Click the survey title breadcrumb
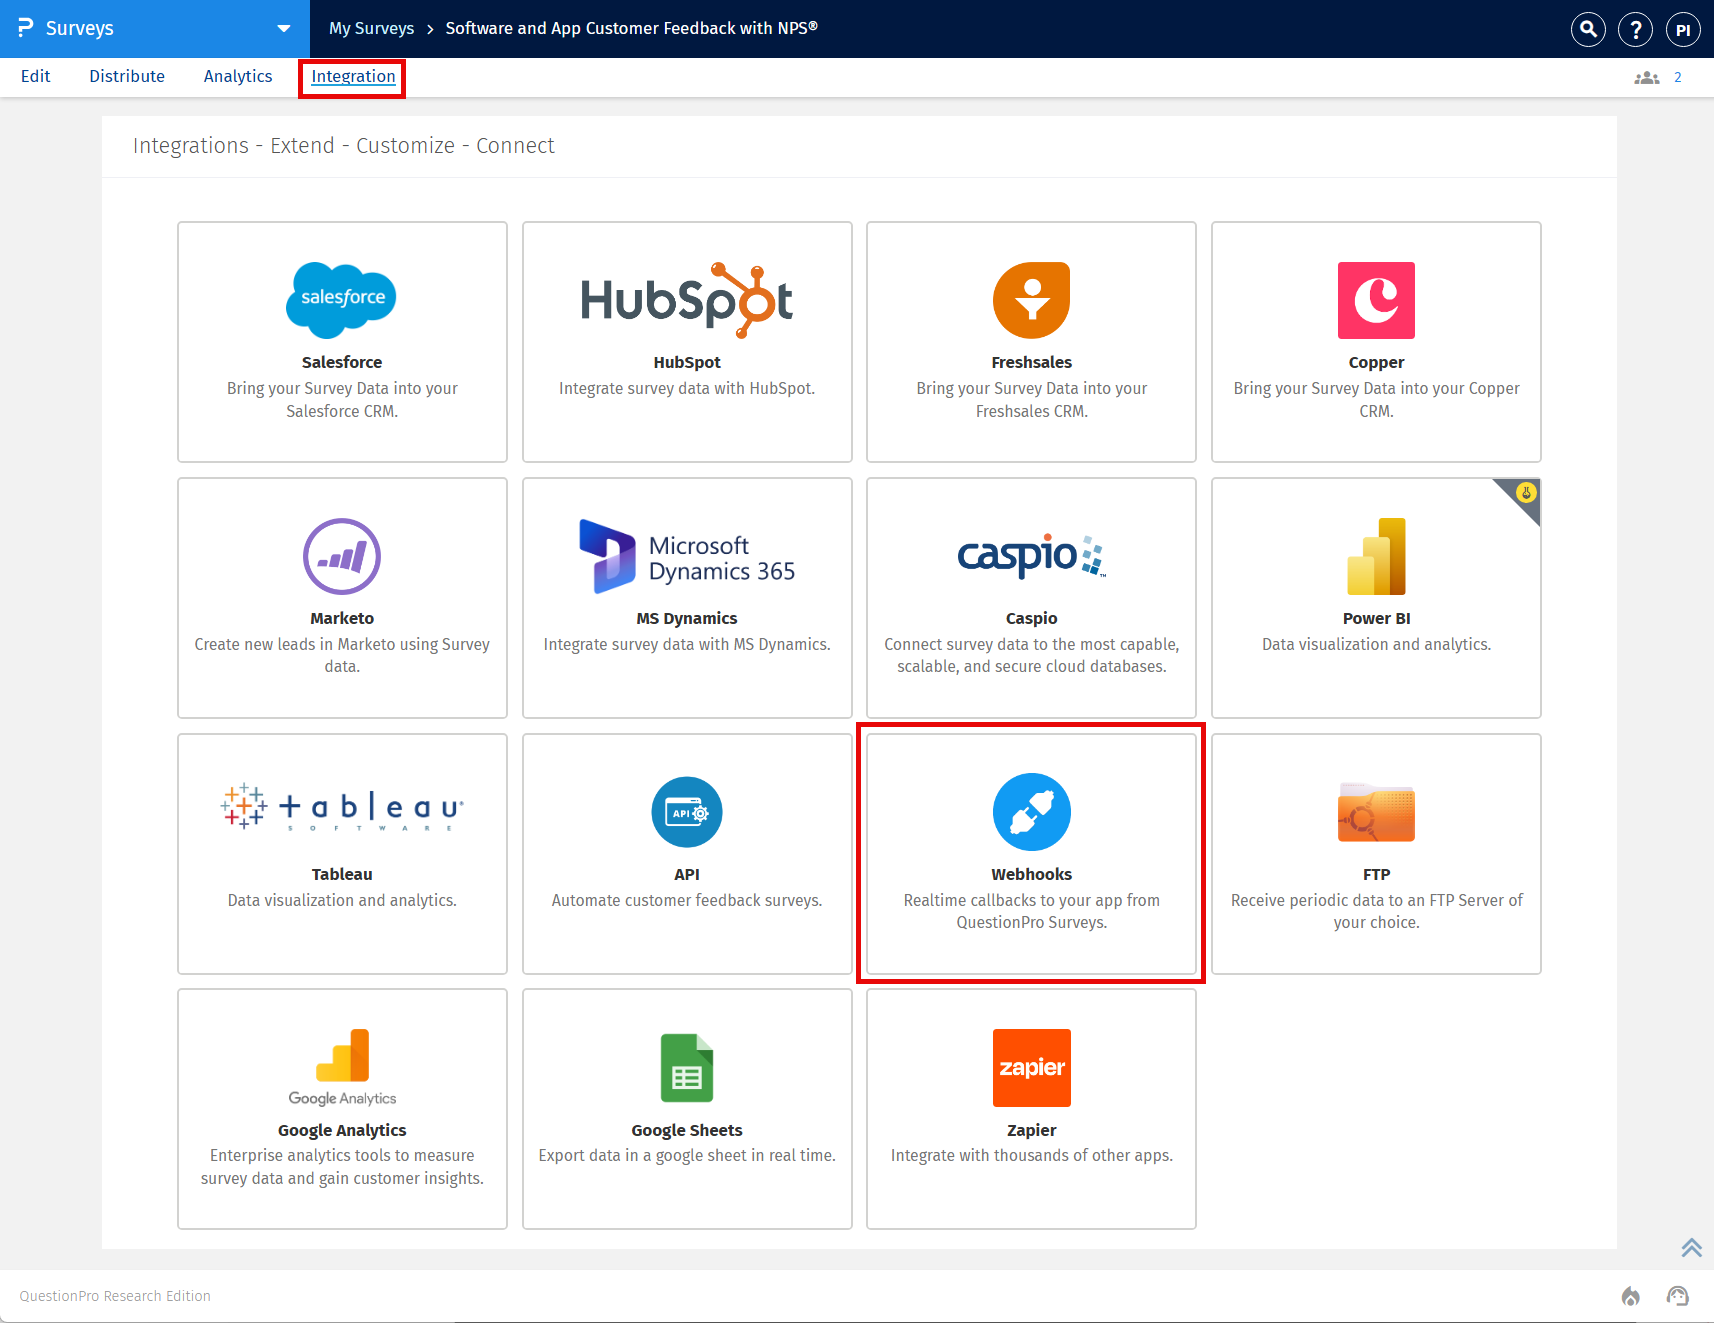Viewport: 1714px width, 1323px height. coord(631,28)
